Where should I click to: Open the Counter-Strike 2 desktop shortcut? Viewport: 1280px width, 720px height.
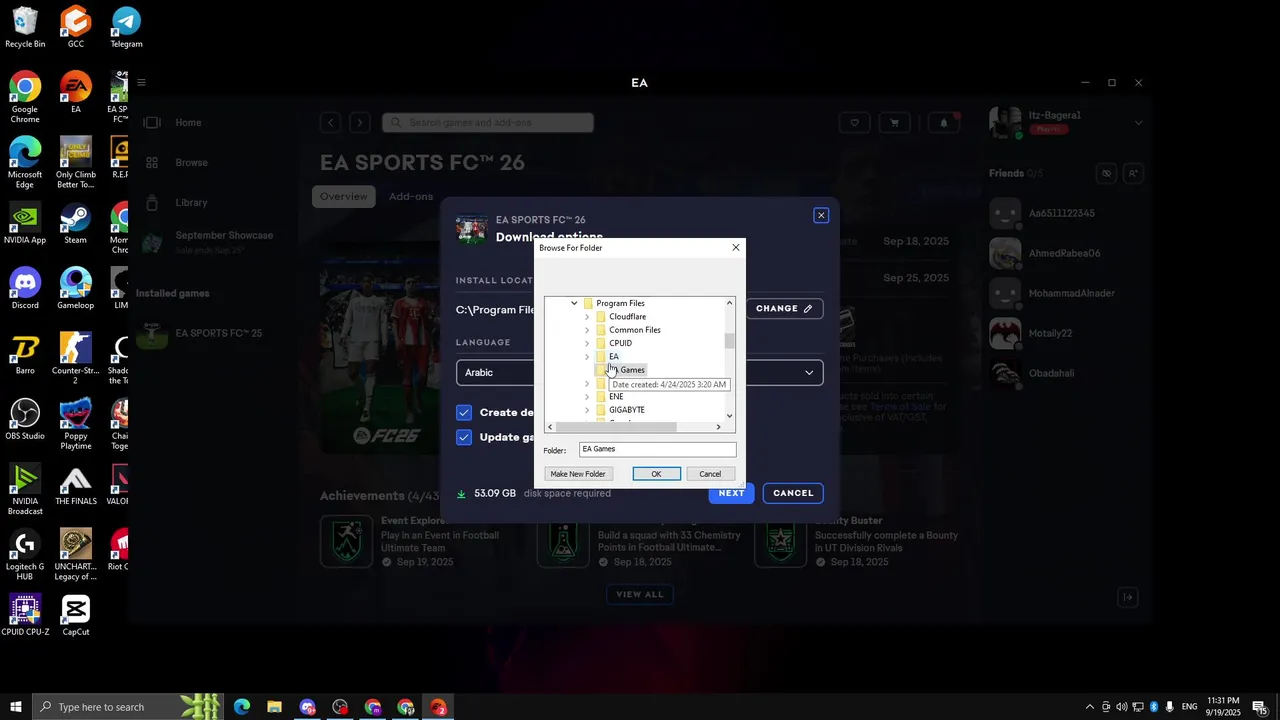point(76,358)
